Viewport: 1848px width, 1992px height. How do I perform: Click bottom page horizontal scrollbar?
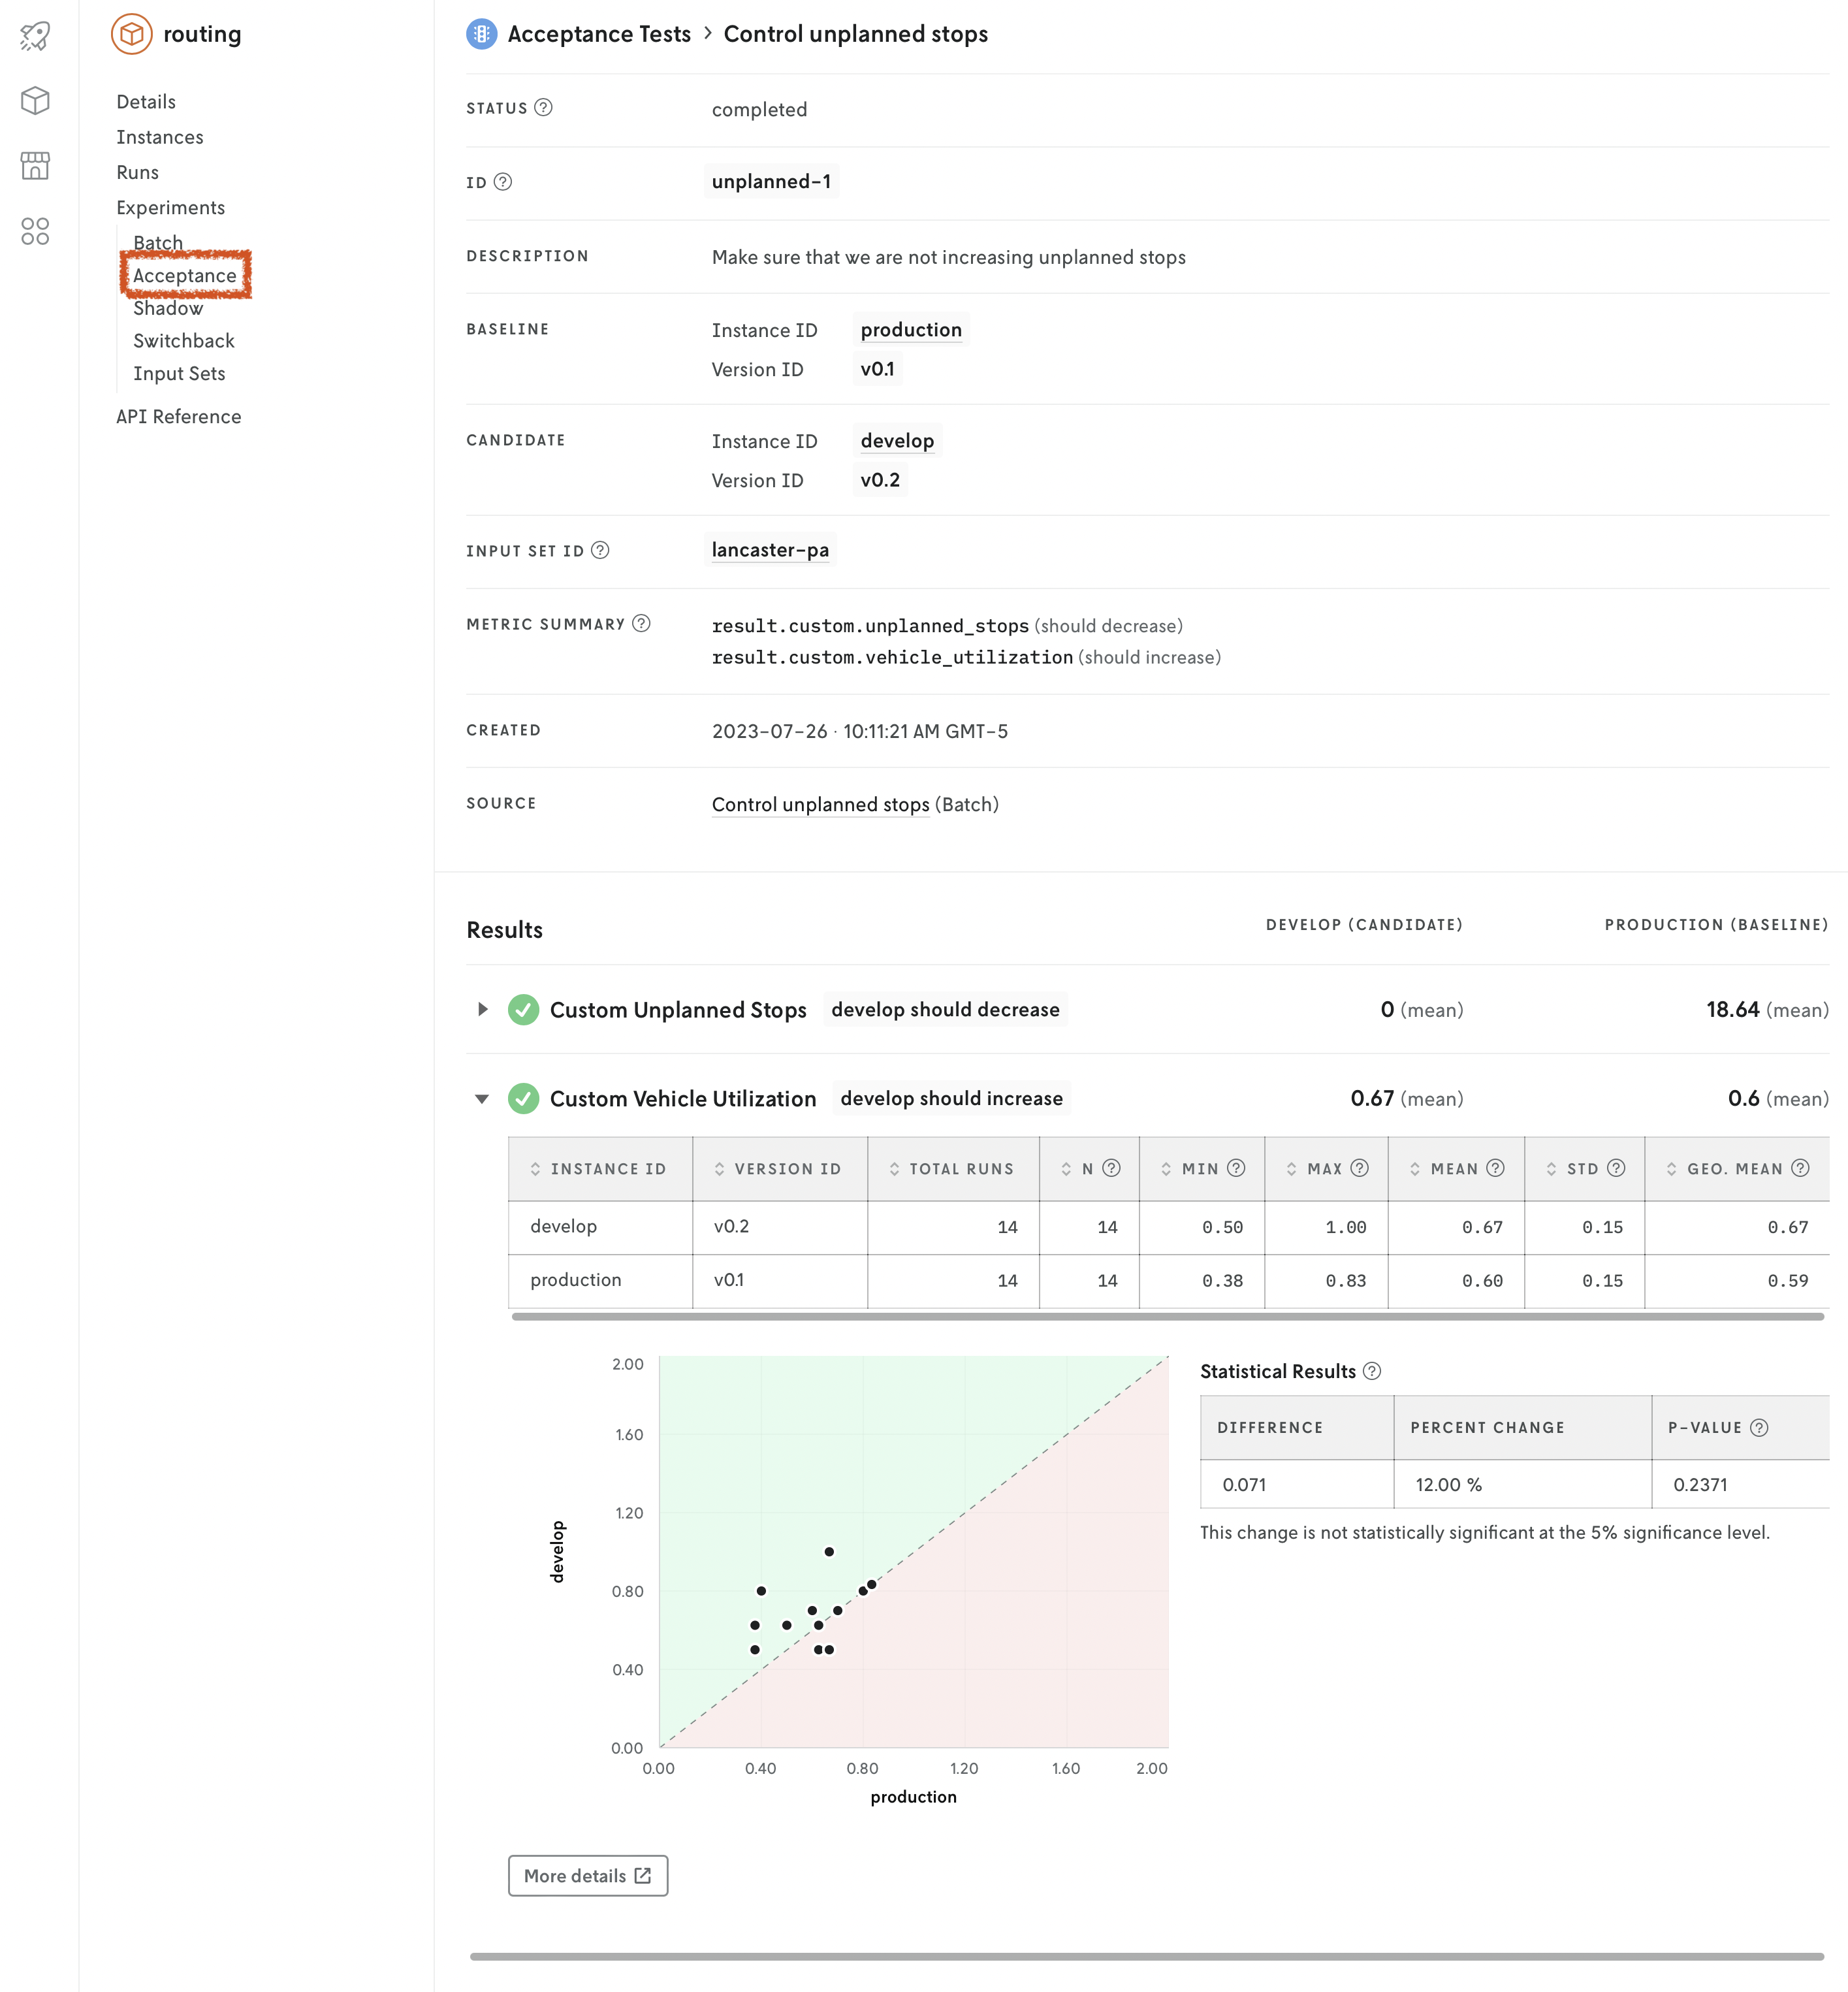[1146, 1956]
